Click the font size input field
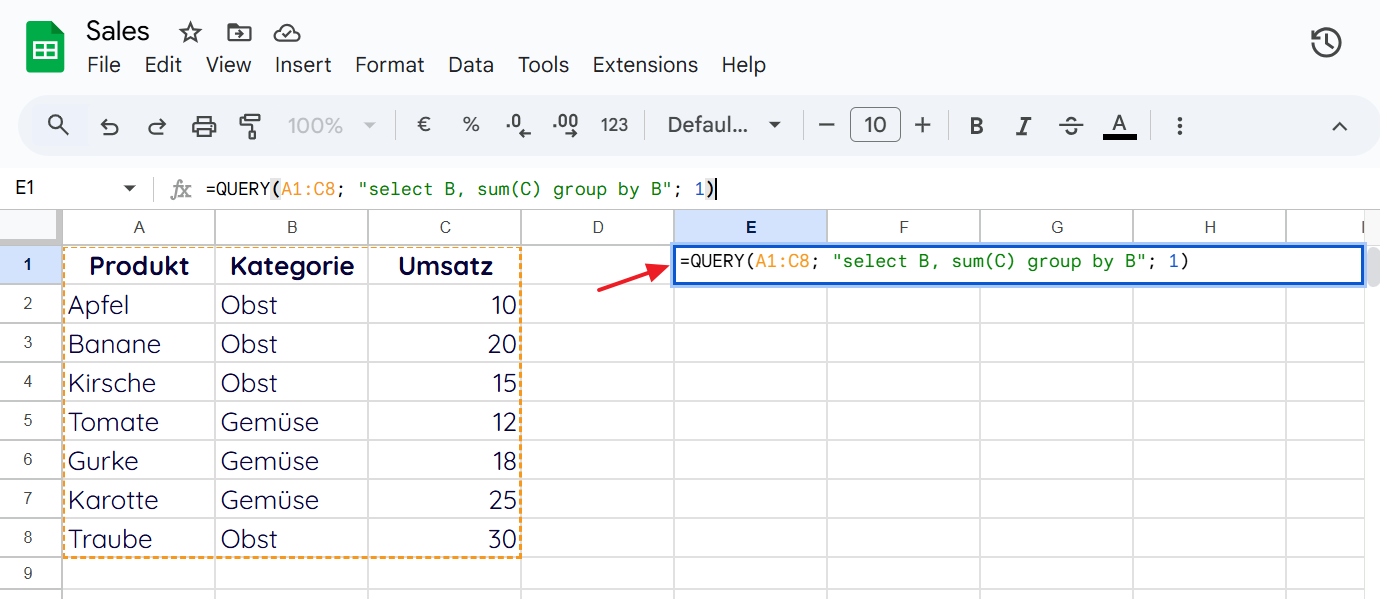Image resolution: width=1380 pixels, height=599 pixels. point(875,126)
